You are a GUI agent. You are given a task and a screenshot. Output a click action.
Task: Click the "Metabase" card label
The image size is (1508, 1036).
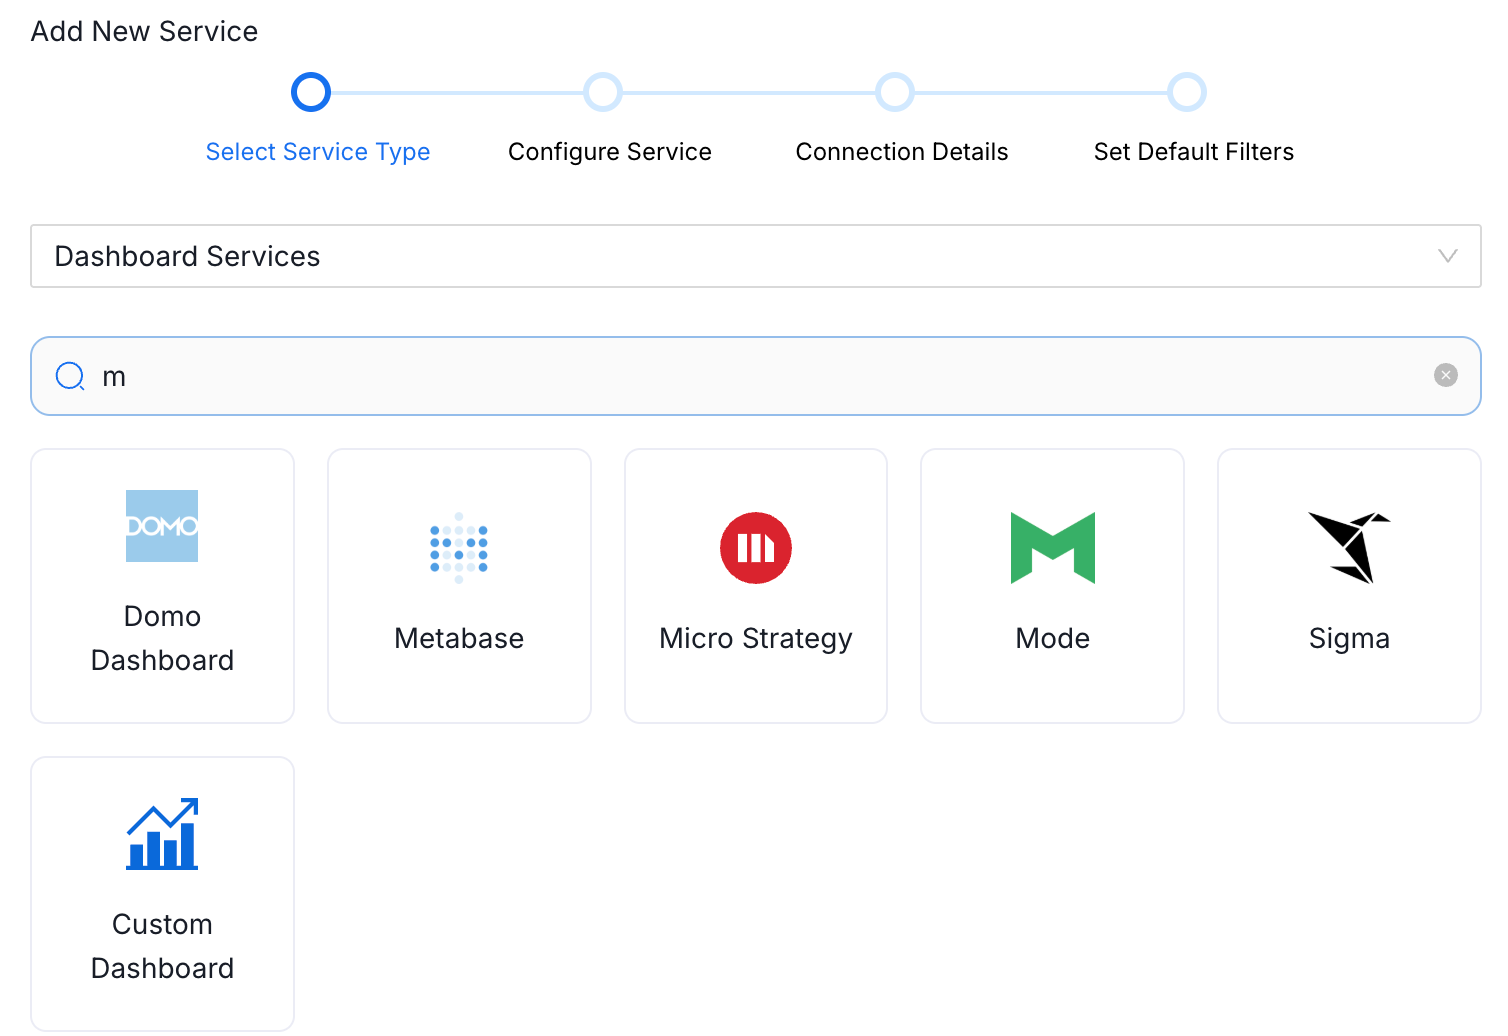click(x=459, y=638)
